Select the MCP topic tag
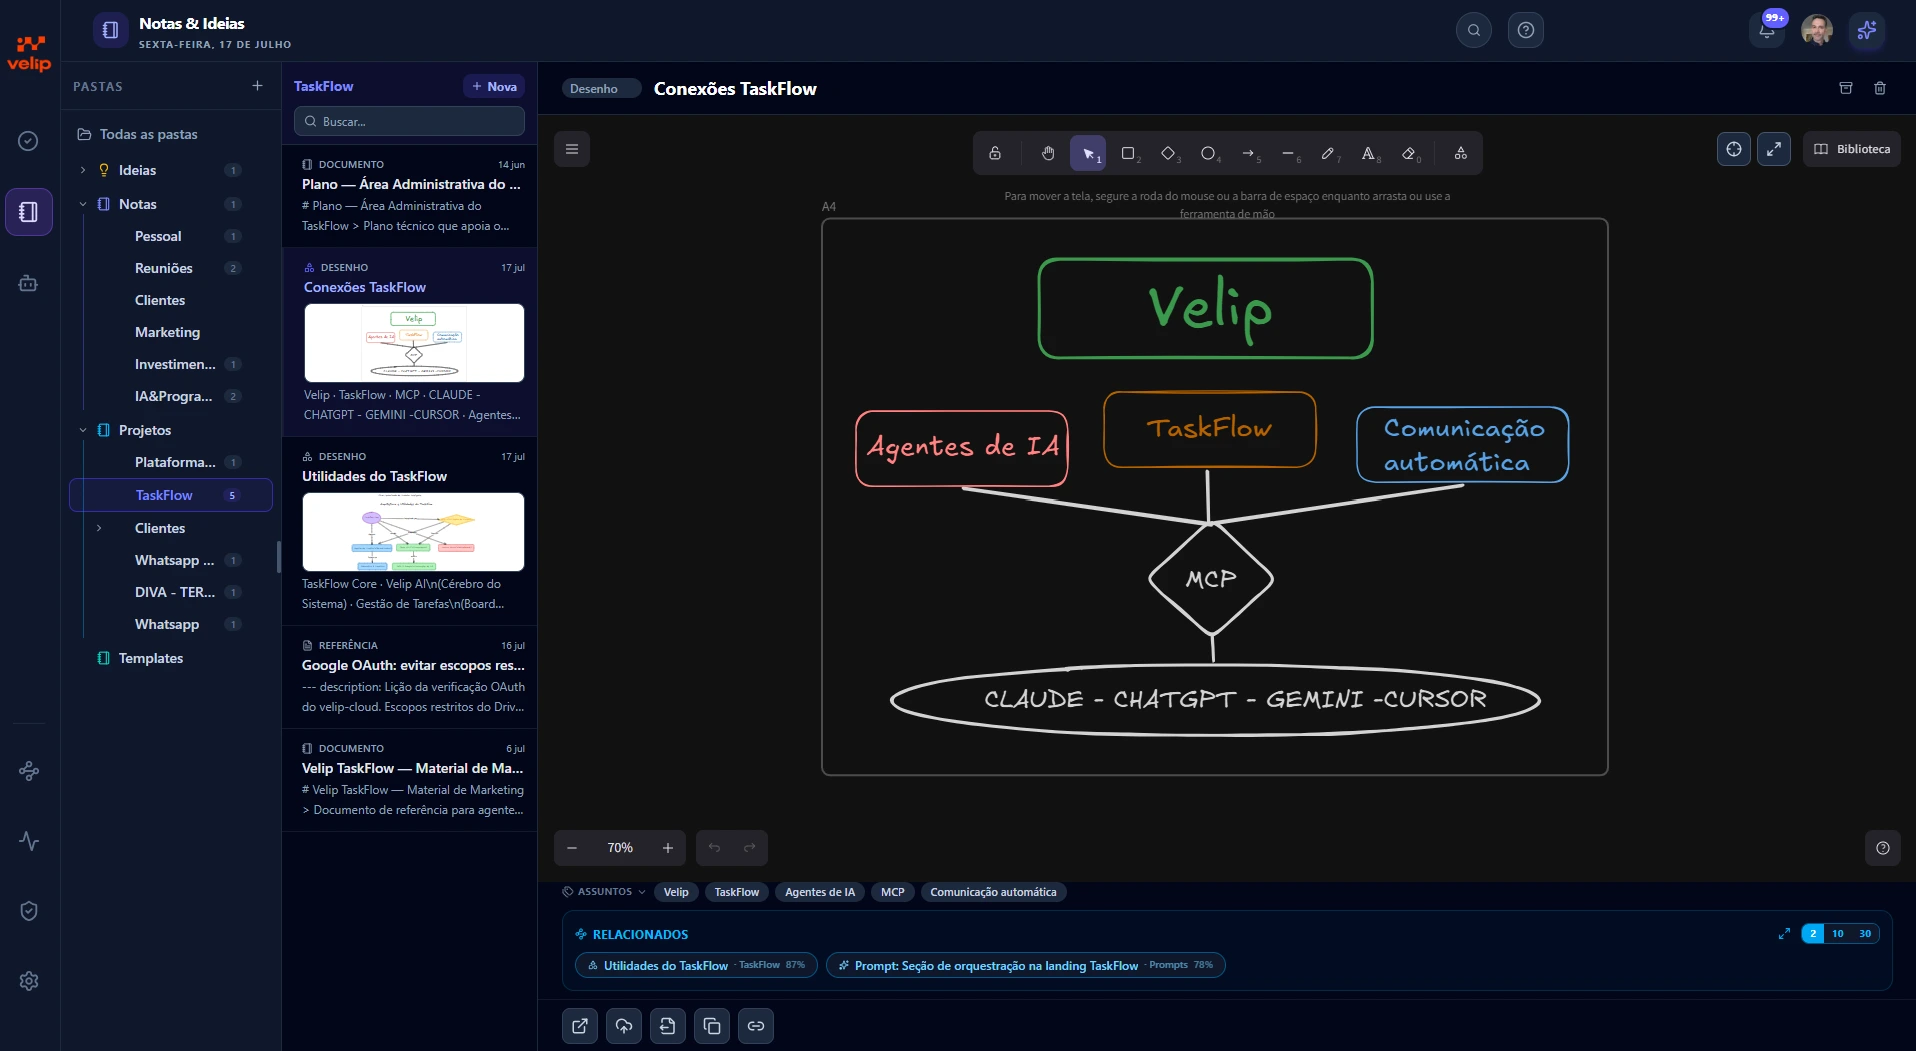Viewport: 1916px width, 1051px height. click(893, 892)
